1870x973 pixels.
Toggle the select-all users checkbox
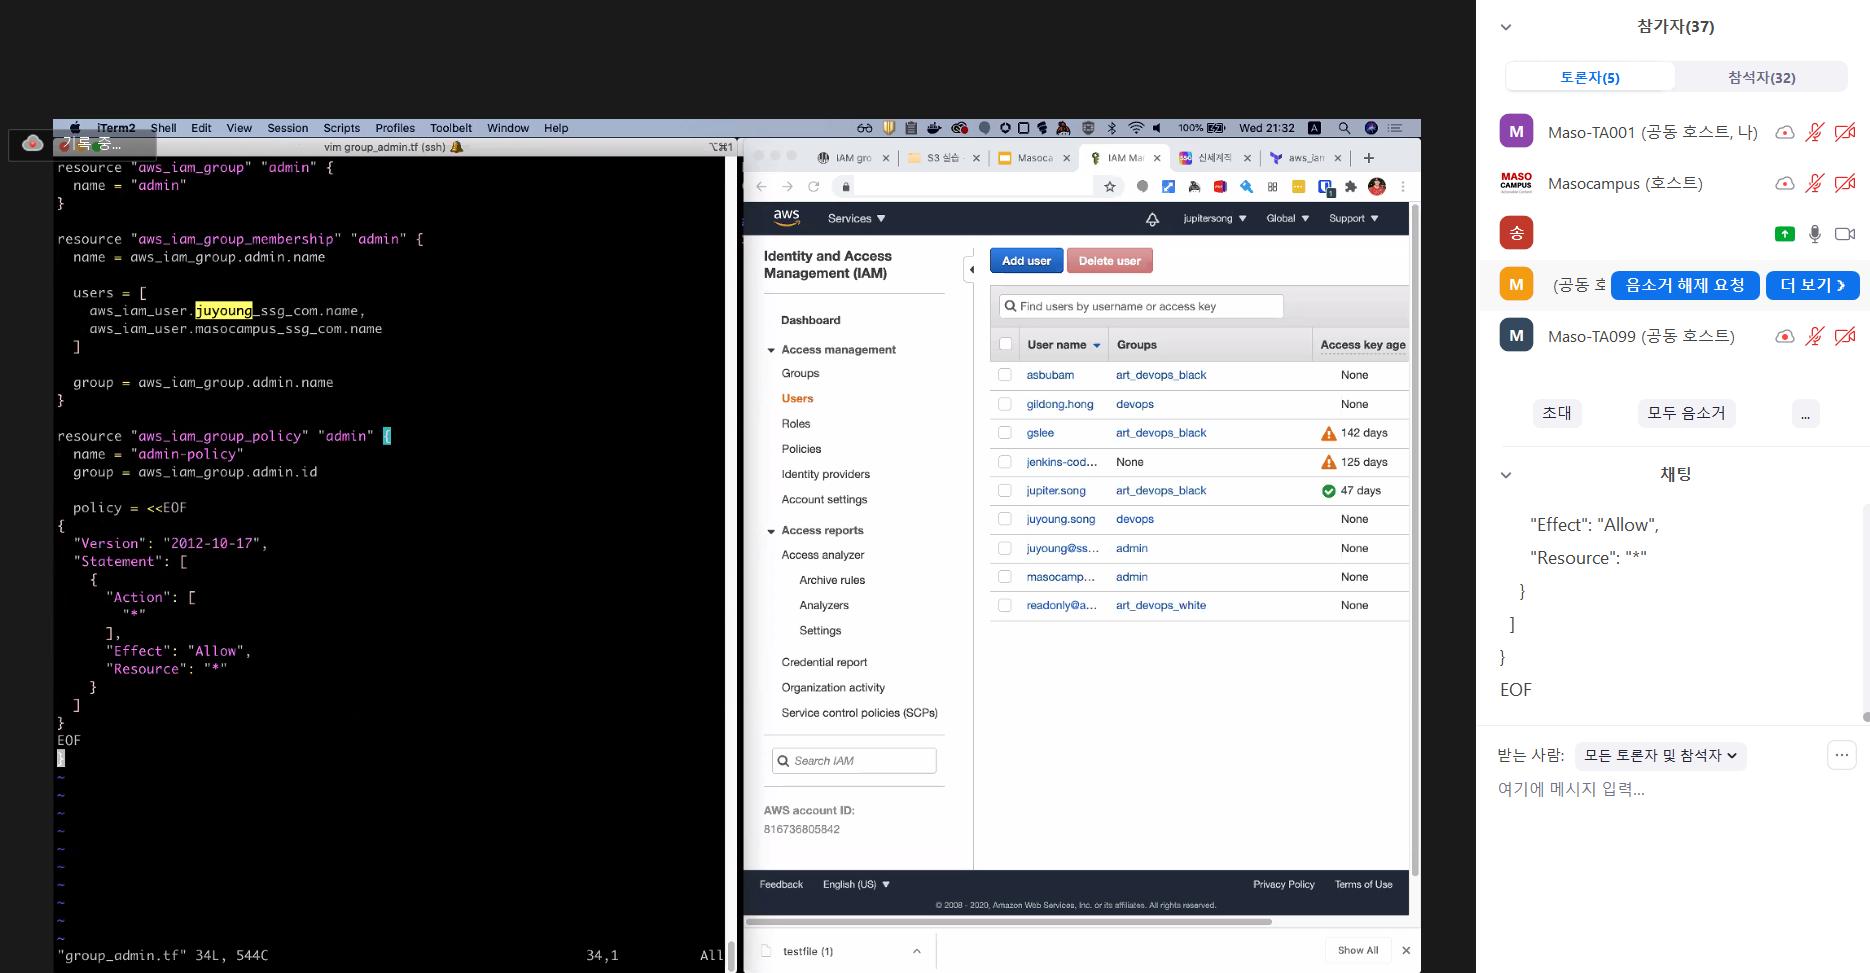tap(1006, 345)
